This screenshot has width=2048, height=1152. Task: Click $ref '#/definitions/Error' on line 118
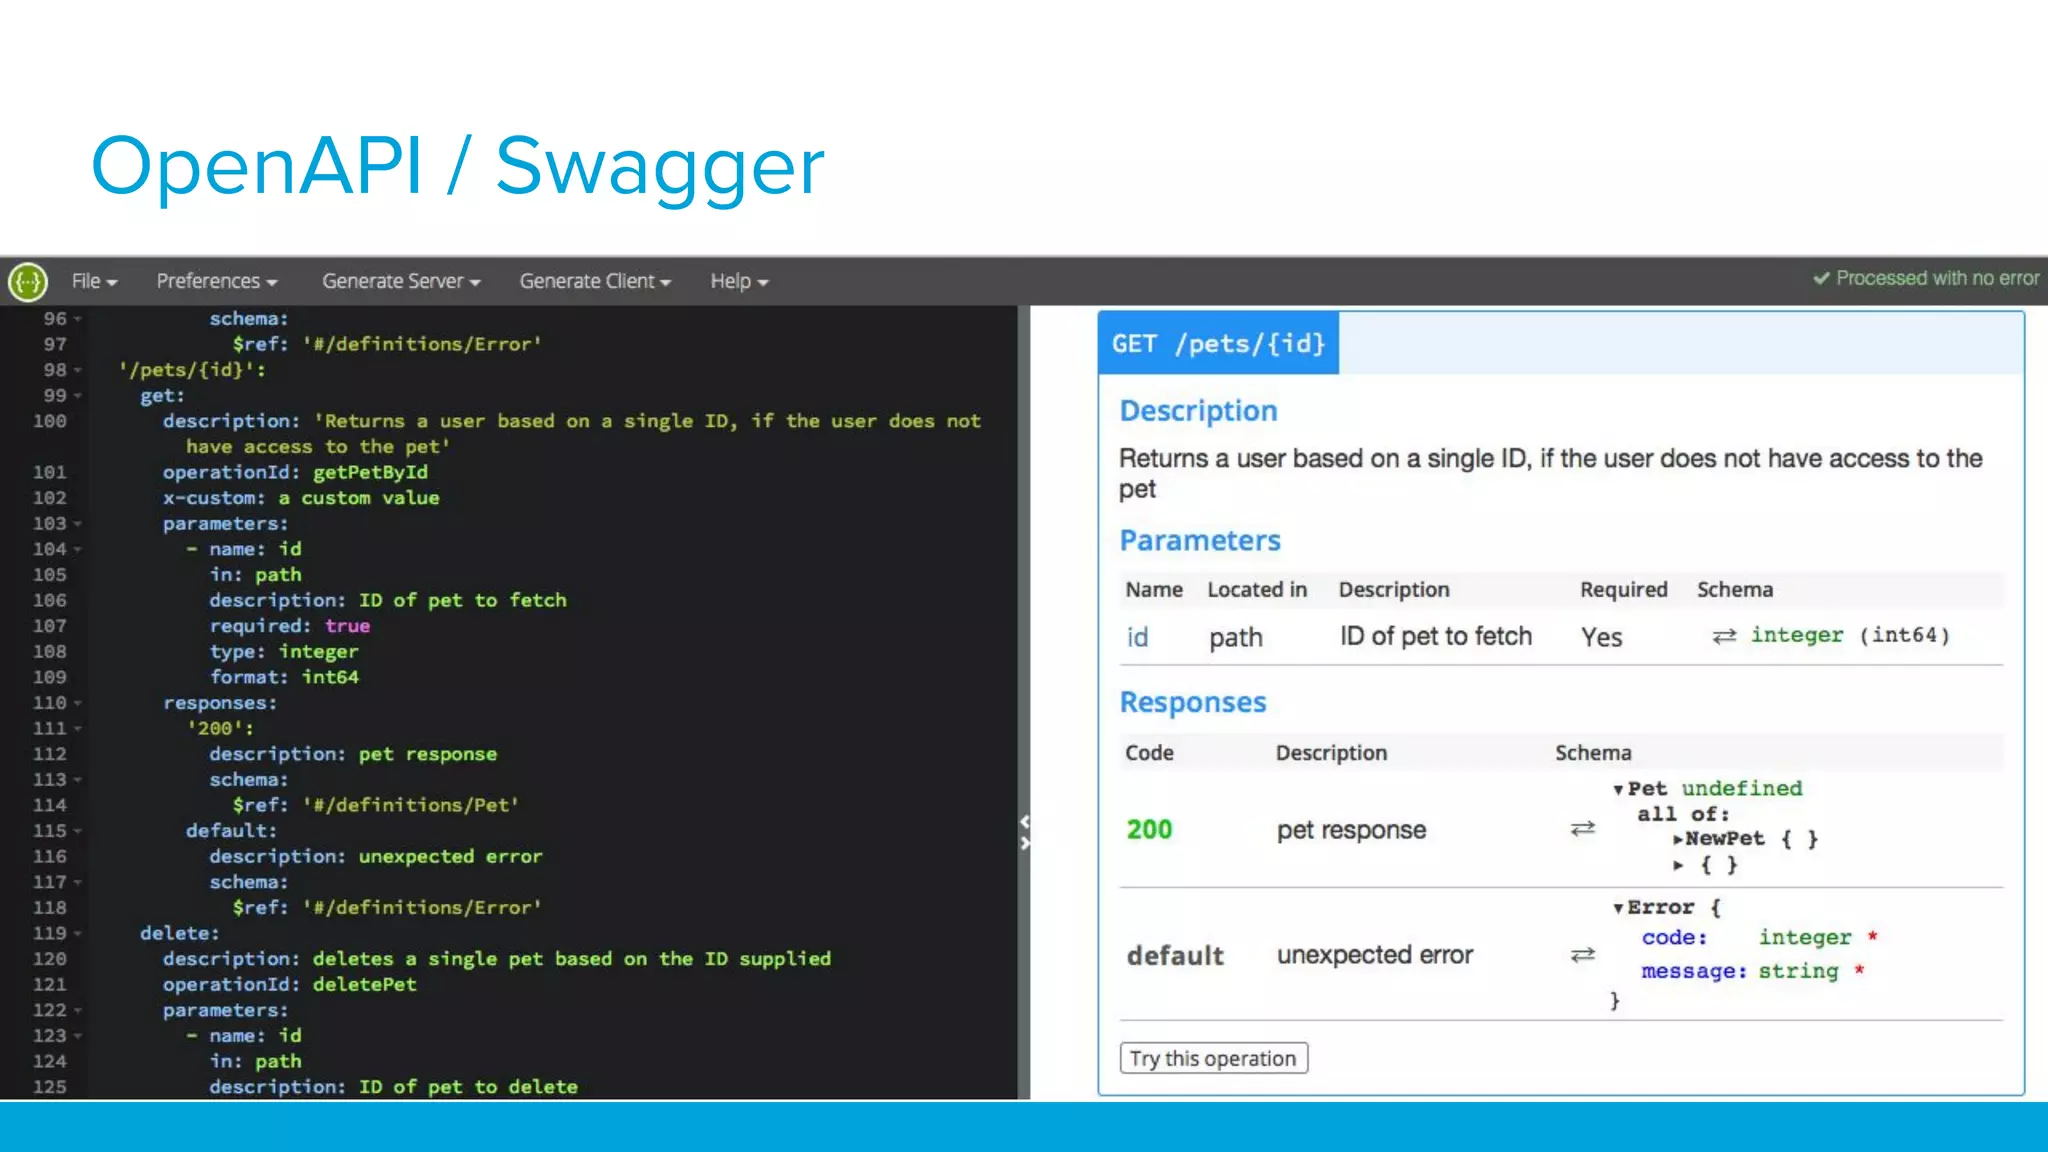coord(387,908)
